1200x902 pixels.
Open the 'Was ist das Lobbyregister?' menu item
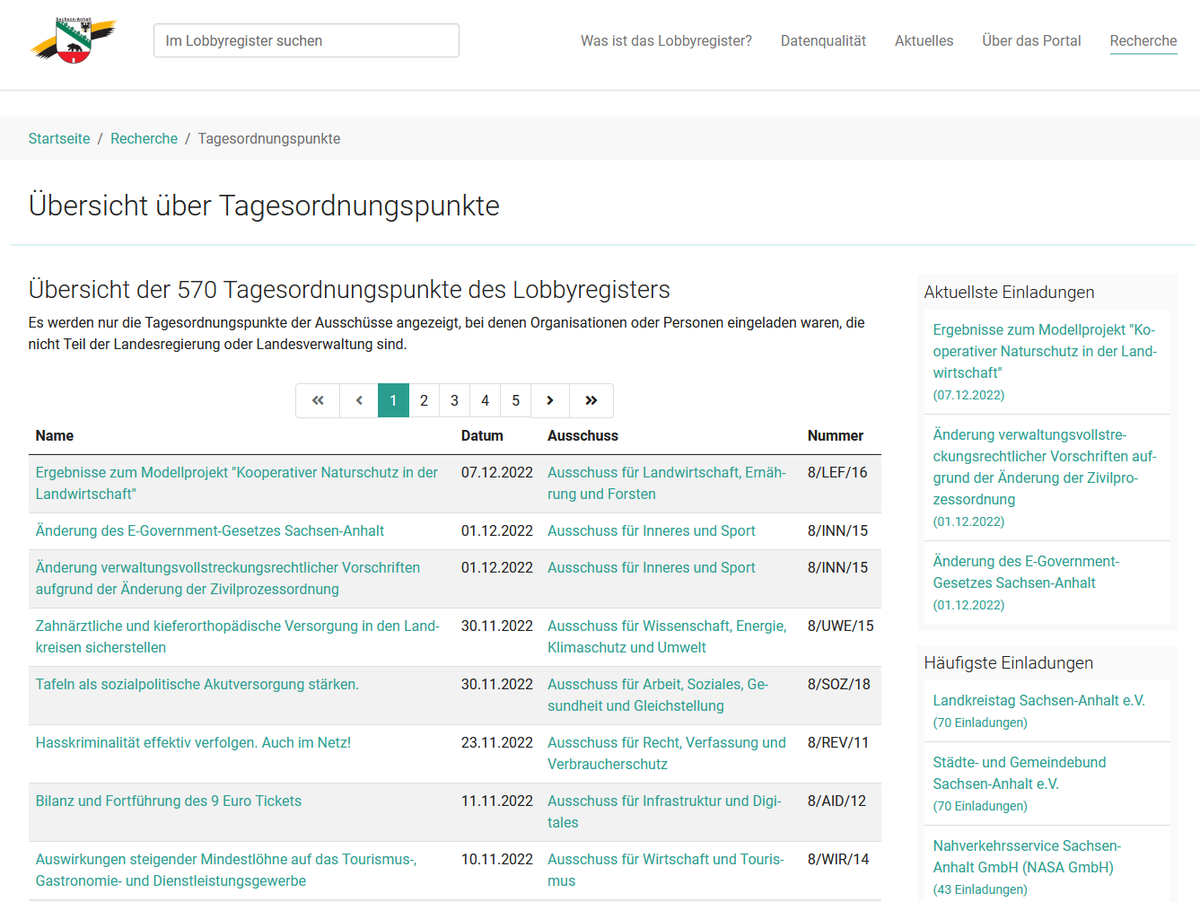[x=666, y=41]
